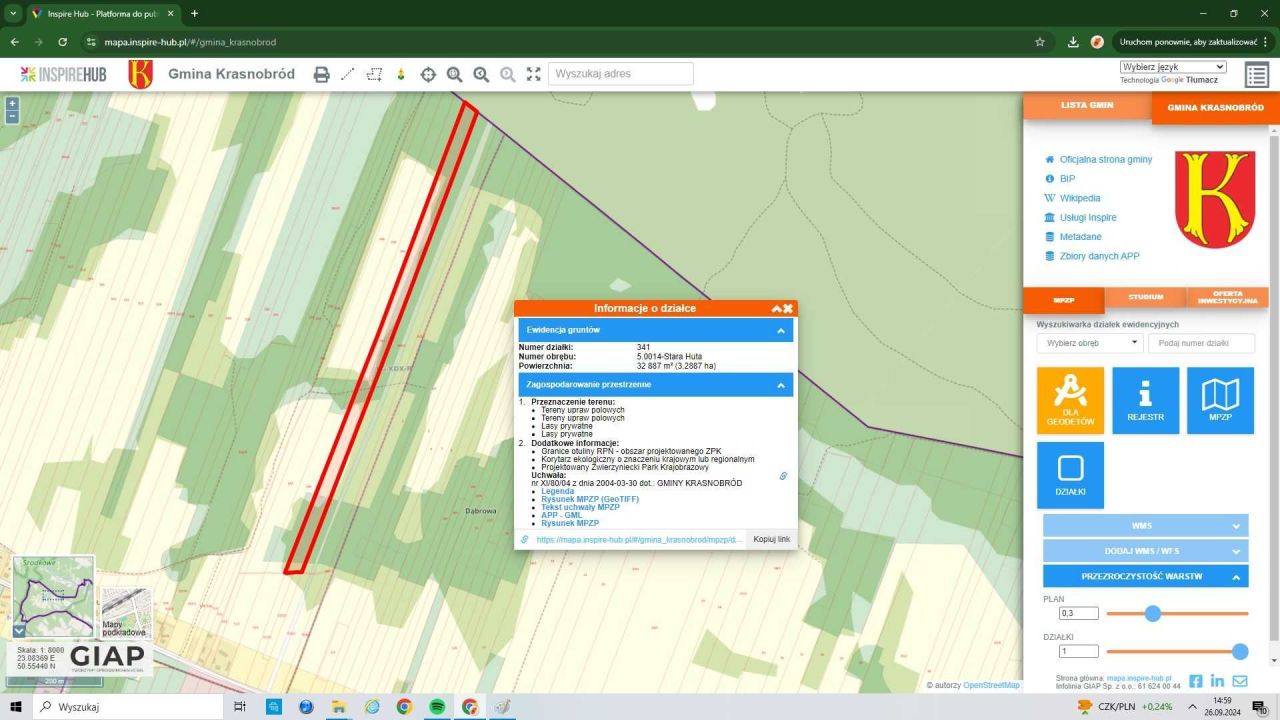This screenshot has width=1280, height=720.
Task: Open the Wybierz obręb dropdown
Action: pyautogui.click(x=1089, y=343)
